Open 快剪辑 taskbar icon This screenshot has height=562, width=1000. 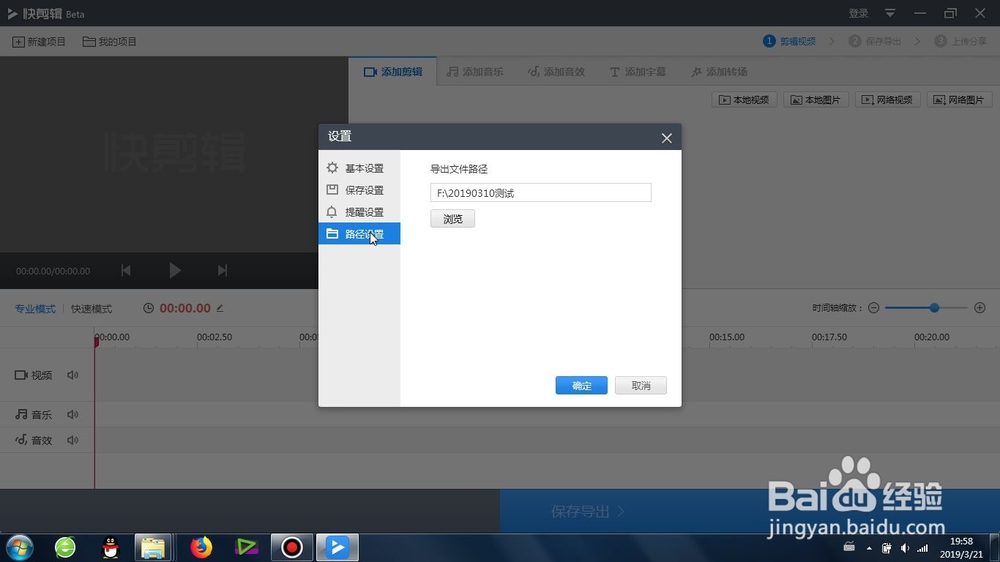click(x=337, y=547)
